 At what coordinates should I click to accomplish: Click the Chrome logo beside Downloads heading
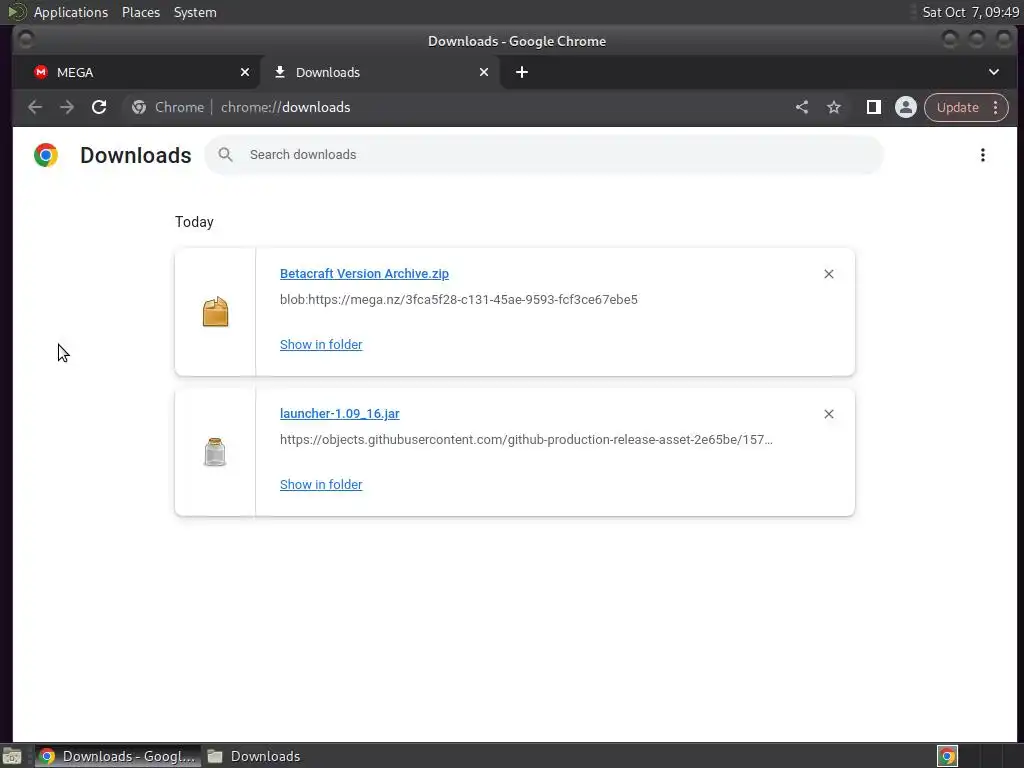tap(46, 155)
